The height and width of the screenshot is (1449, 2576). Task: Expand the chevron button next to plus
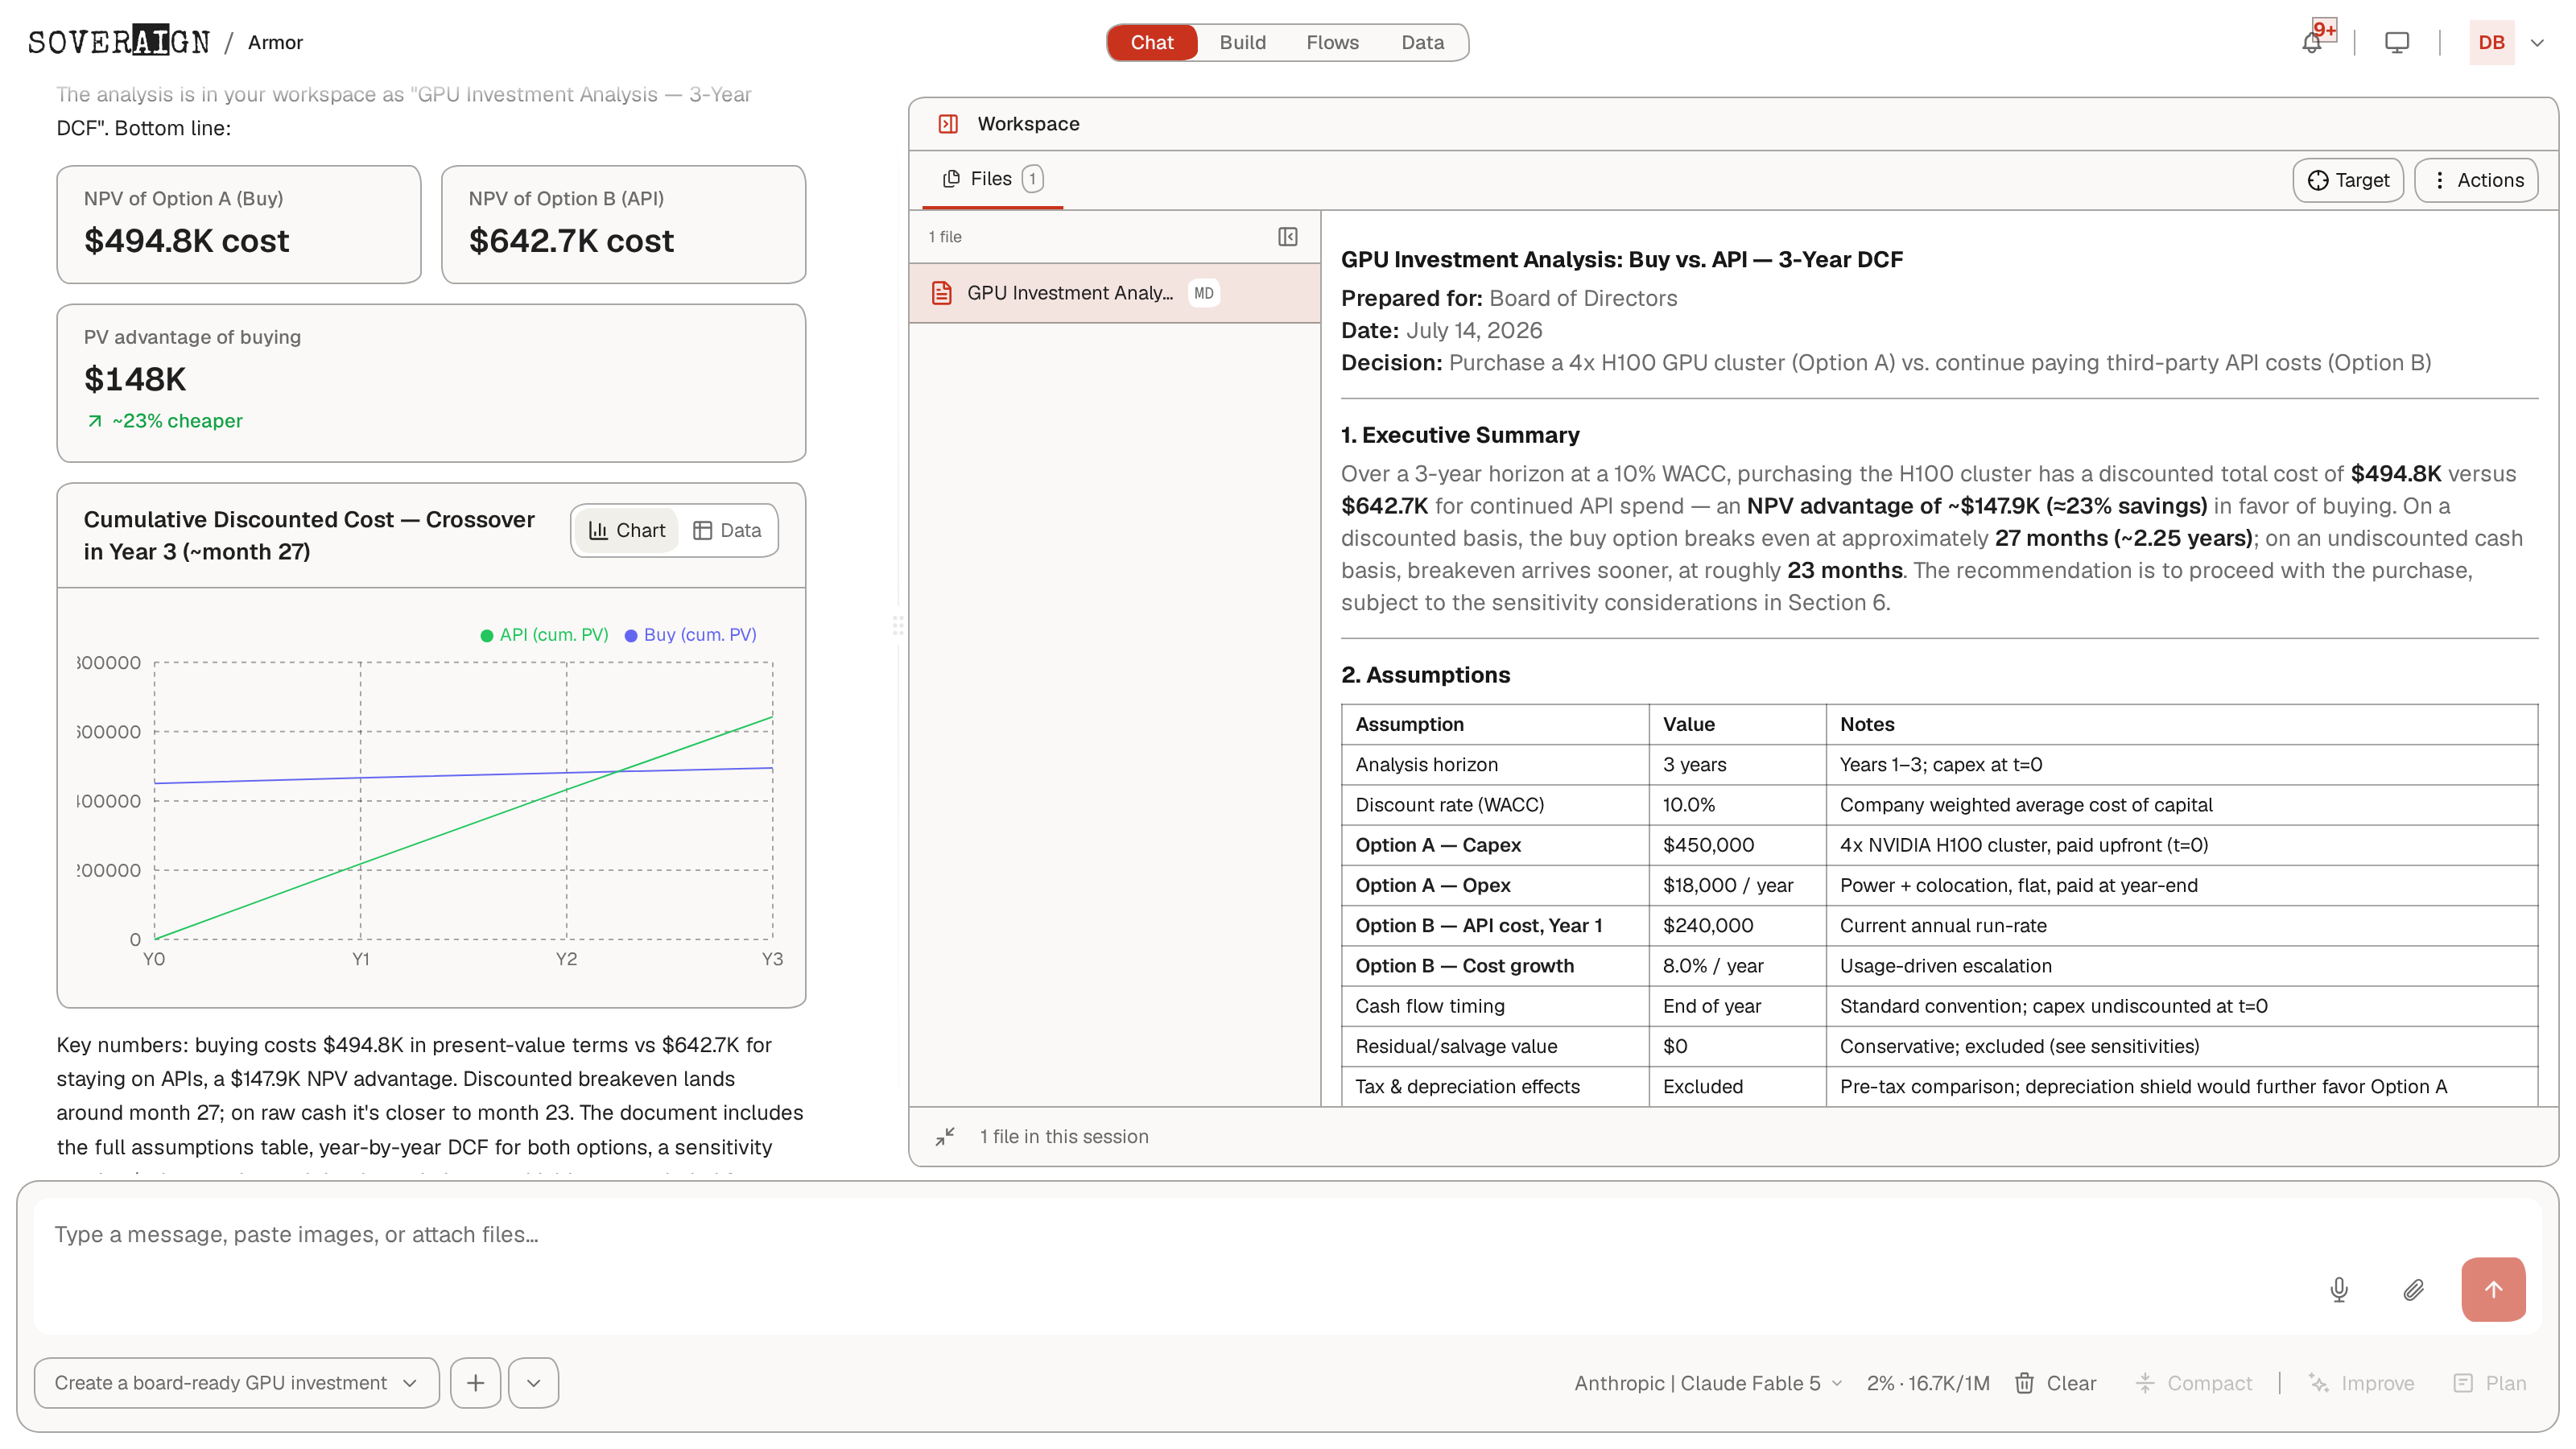[533, 1383]
